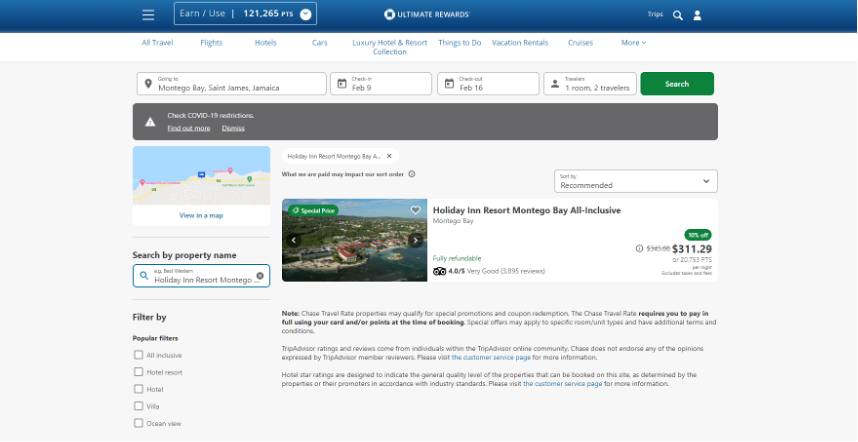The width and height of the screenshot is (858, 442).
Task: Expand the More navigation menu
Action: pyautogui.click(x=633, y=43)
